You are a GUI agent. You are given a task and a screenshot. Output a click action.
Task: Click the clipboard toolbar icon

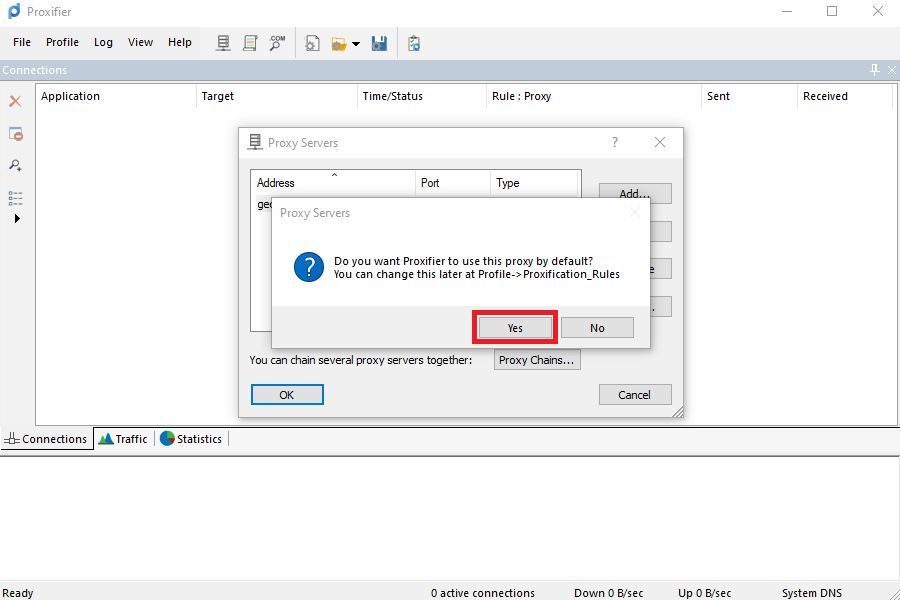coord(414,43)
